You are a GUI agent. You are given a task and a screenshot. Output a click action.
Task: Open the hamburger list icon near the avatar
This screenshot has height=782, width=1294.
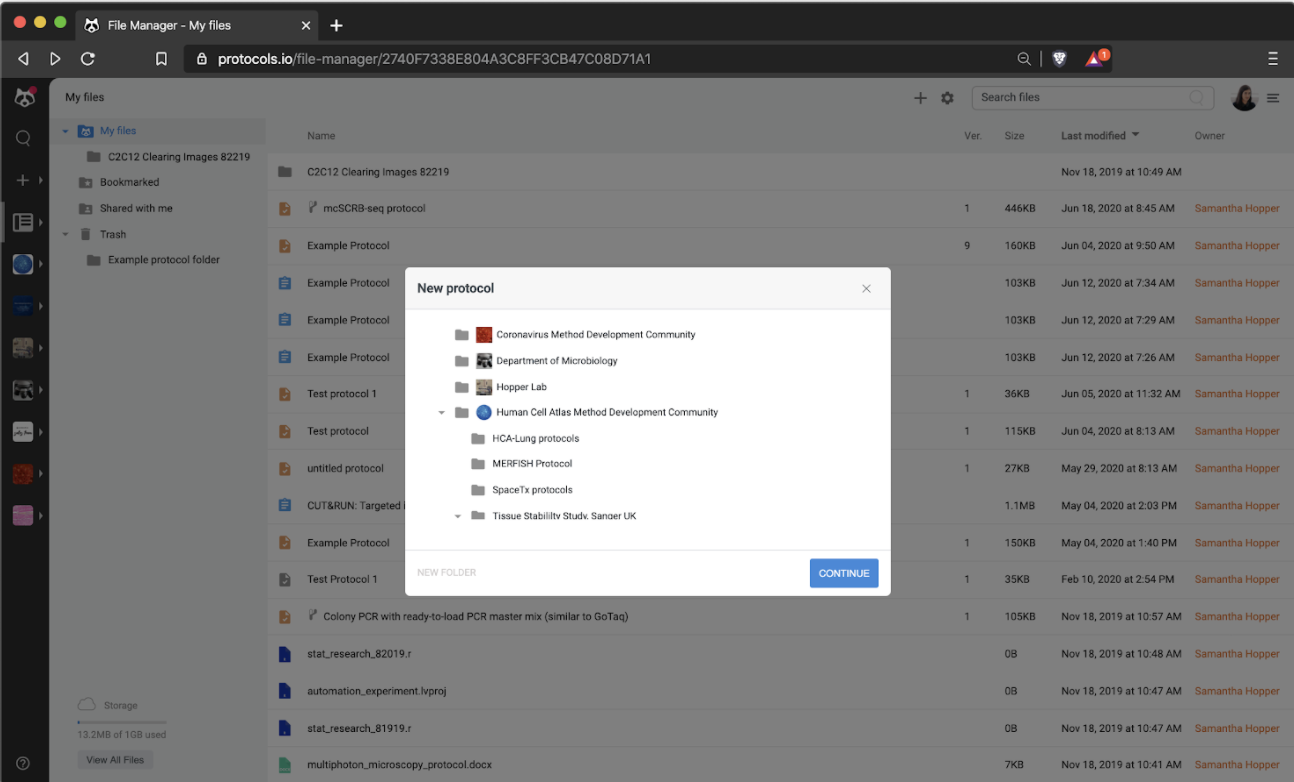coord(1273,97)
